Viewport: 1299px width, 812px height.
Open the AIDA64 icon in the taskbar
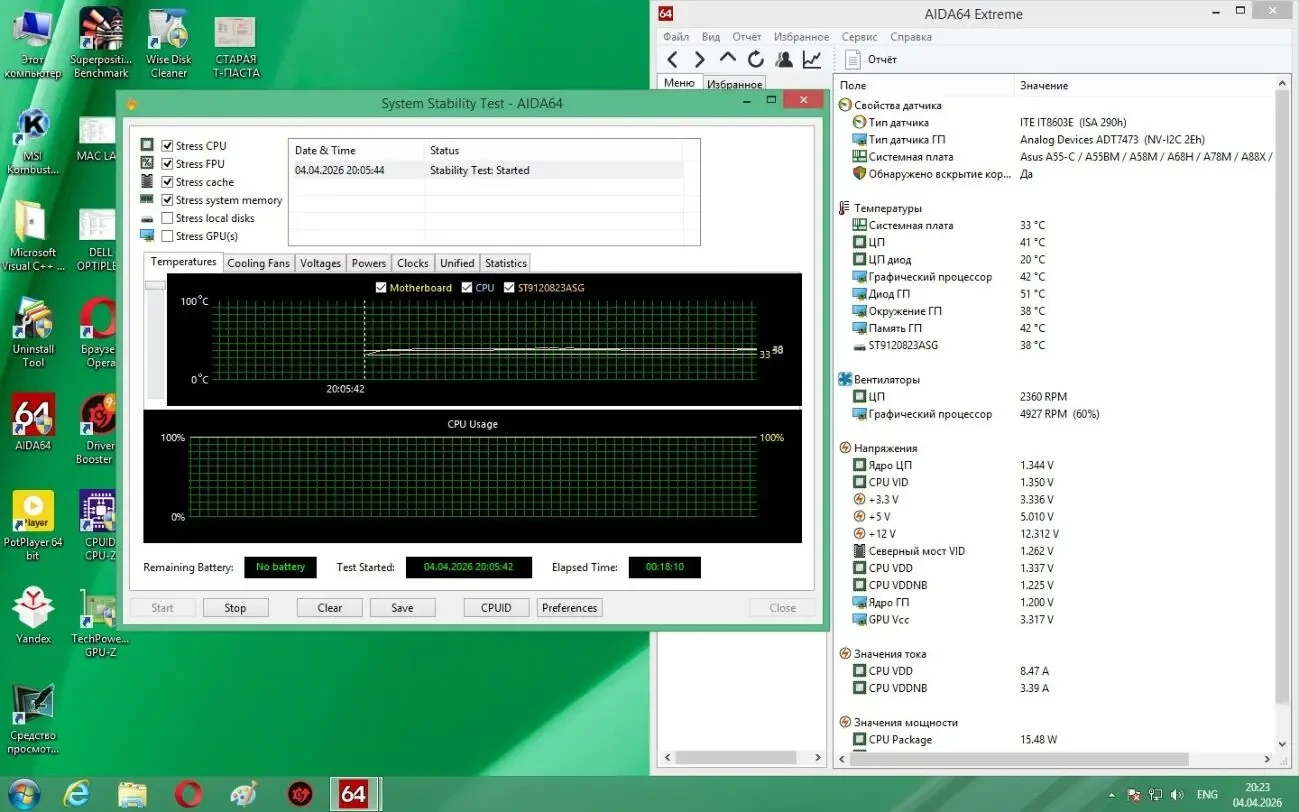355,792
